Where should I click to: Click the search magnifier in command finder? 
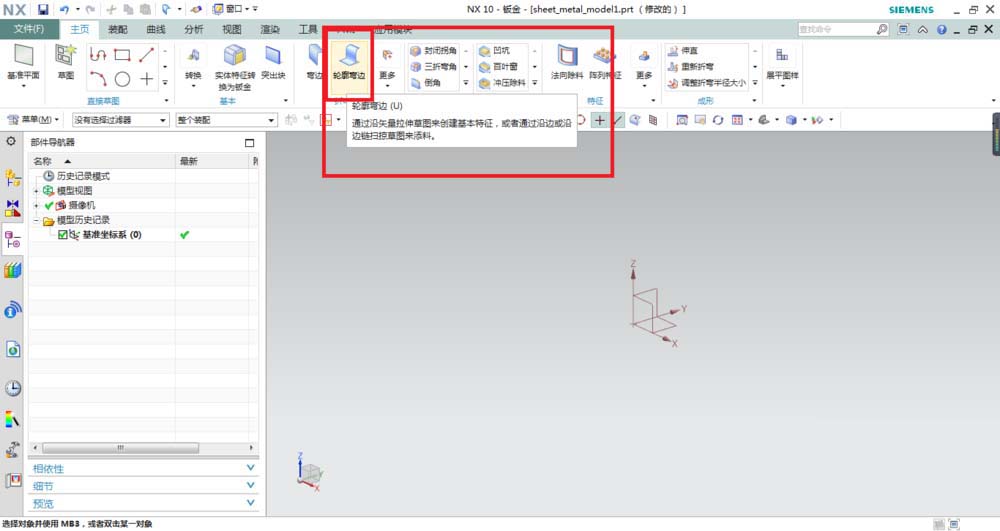point(881,29)
